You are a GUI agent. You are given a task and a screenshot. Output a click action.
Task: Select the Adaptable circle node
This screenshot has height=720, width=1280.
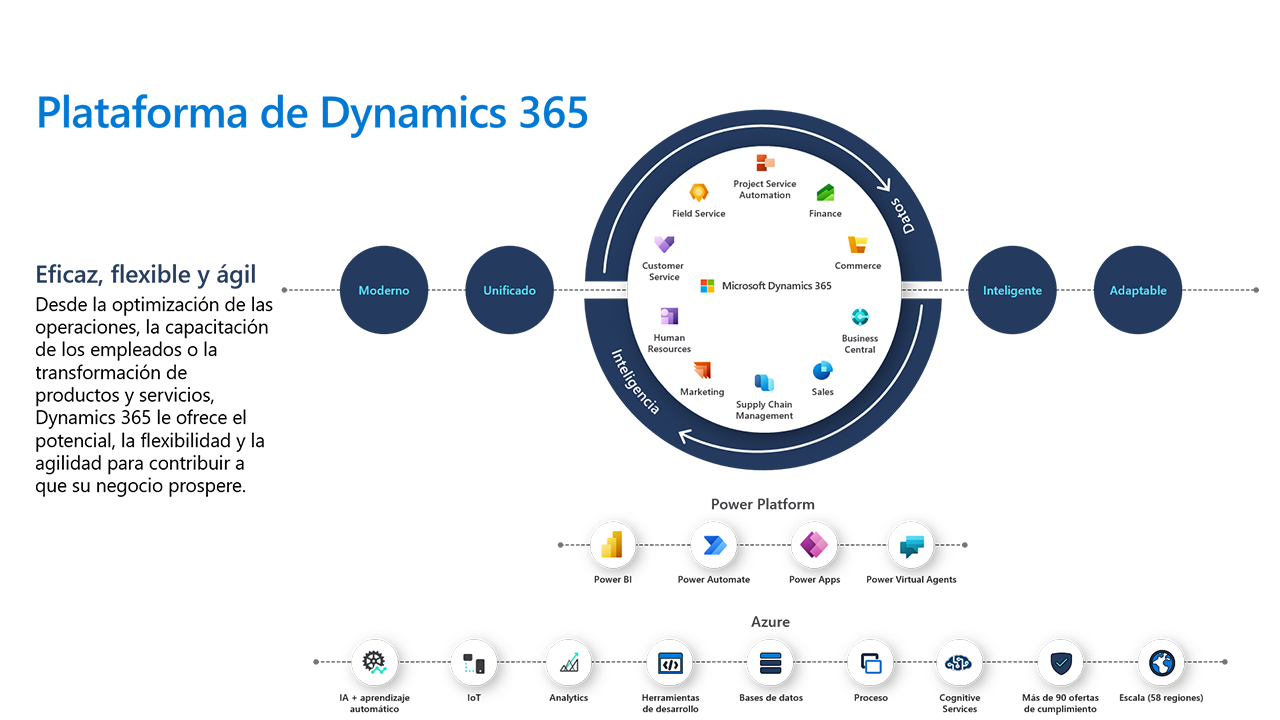point(1138,290)
